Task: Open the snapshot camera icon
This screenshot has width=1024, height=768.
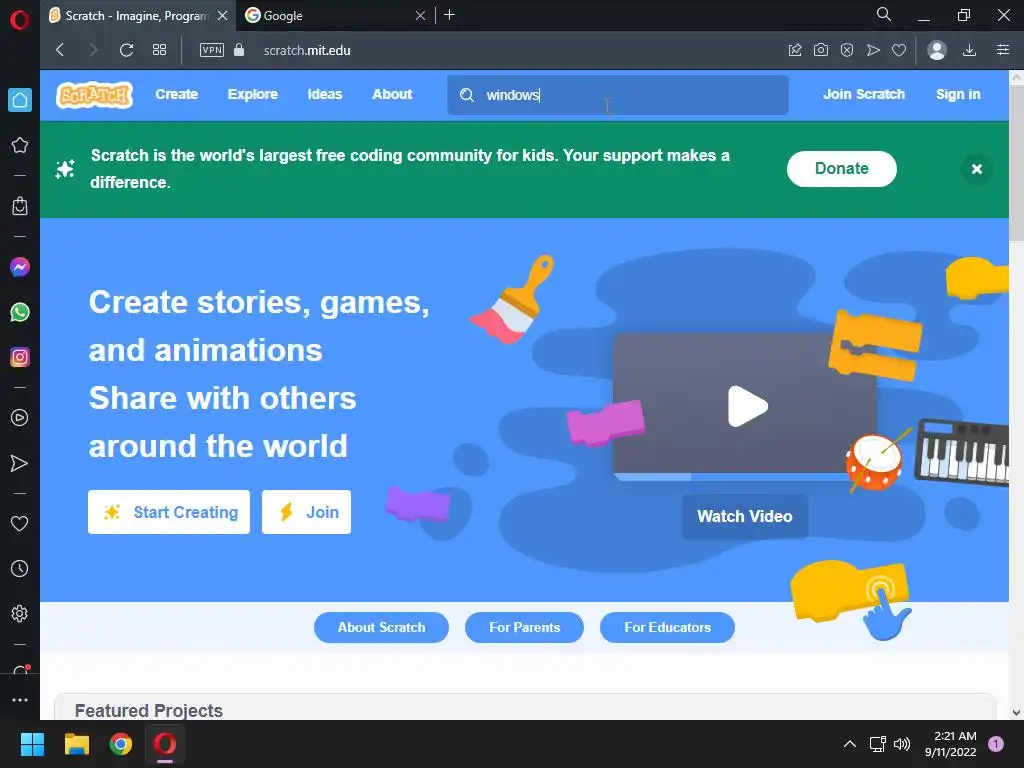Action: pyautogui.click(x=821, y=50)
